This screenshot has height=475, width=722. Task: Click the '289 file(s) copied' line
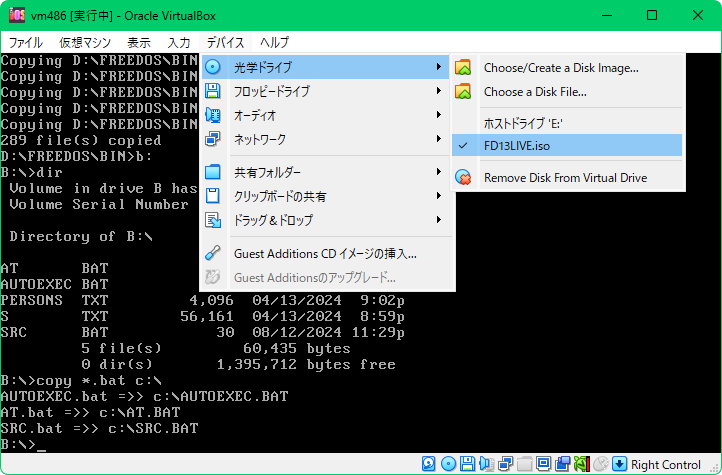(x=81, y=140)
